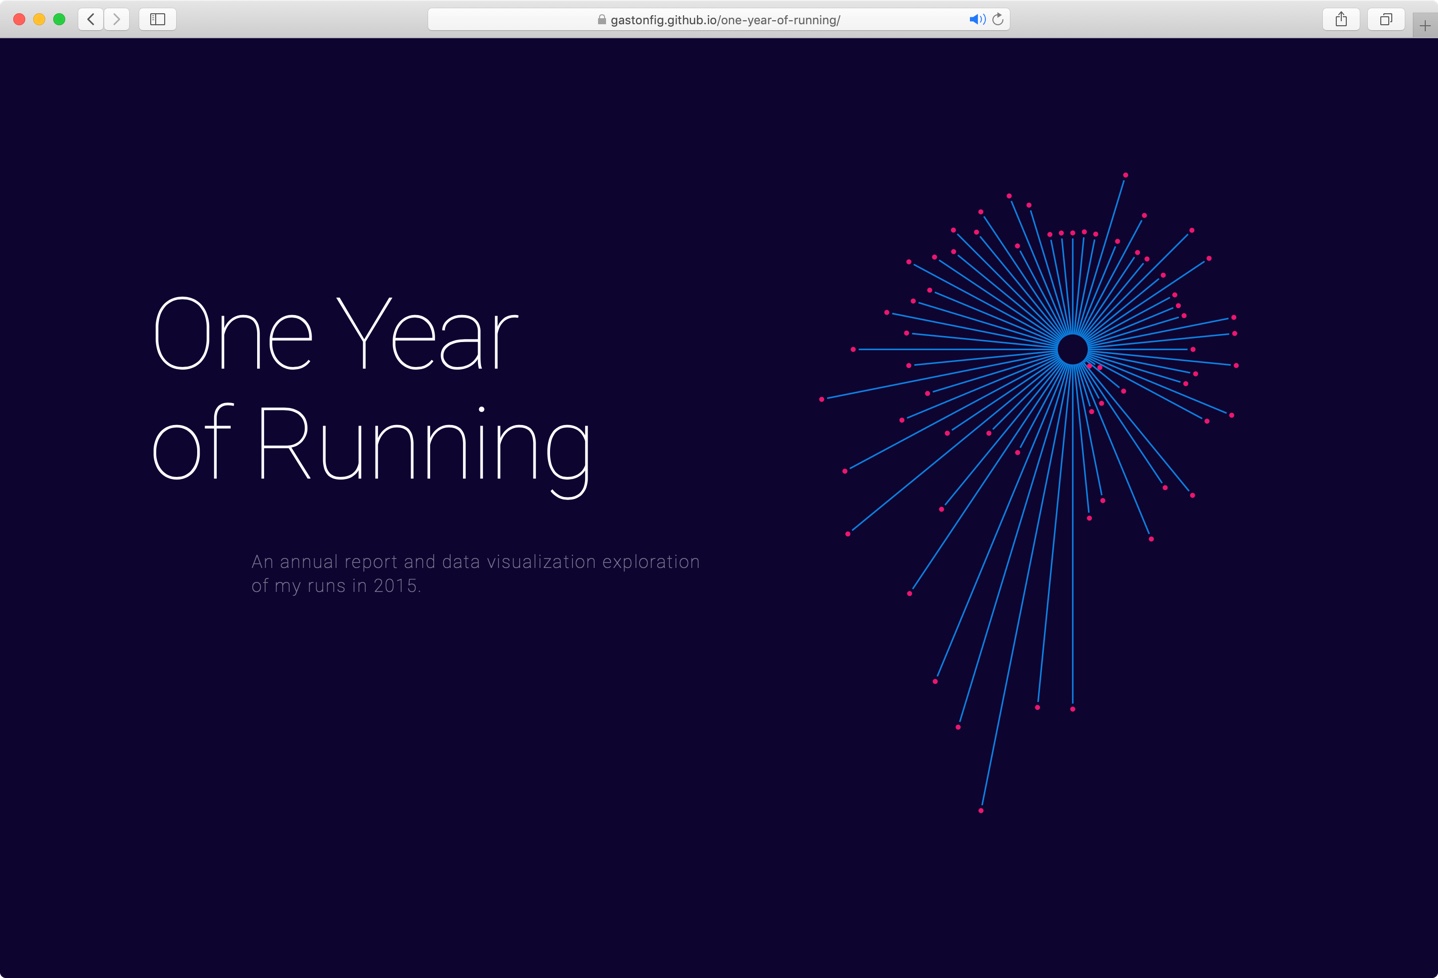
Task: Click the annual report subtitle text
Action: click(475, 573)
